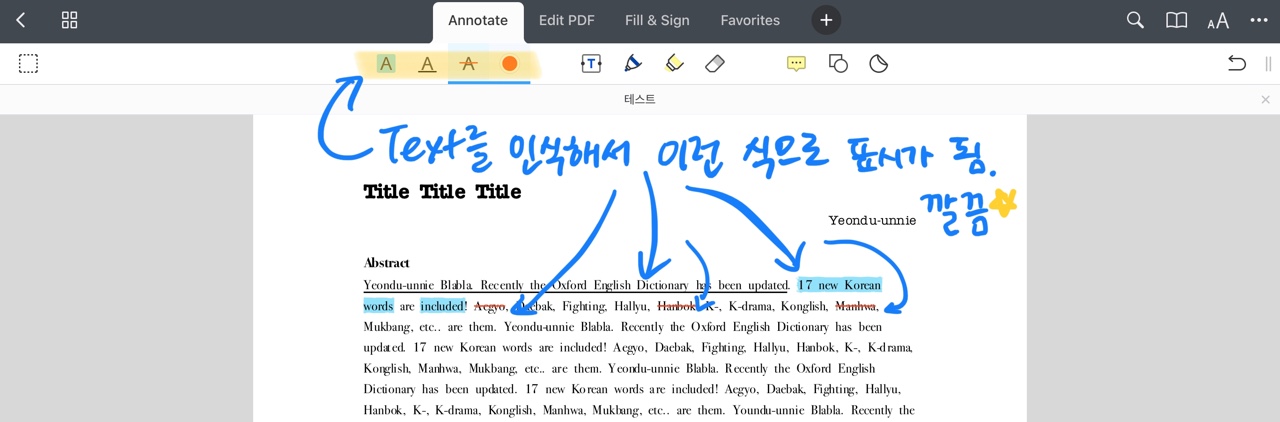Image resolution: width=1280 pixels, height=422 pixels.
Task: Select the freehand highlighter marker tool
Action: (x=674, y=64)
